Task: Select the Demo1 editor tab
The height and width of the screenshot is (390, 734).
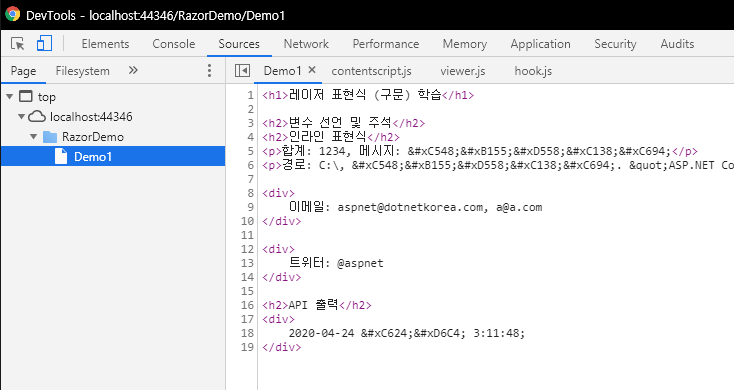Action: (x=282, y=71)
